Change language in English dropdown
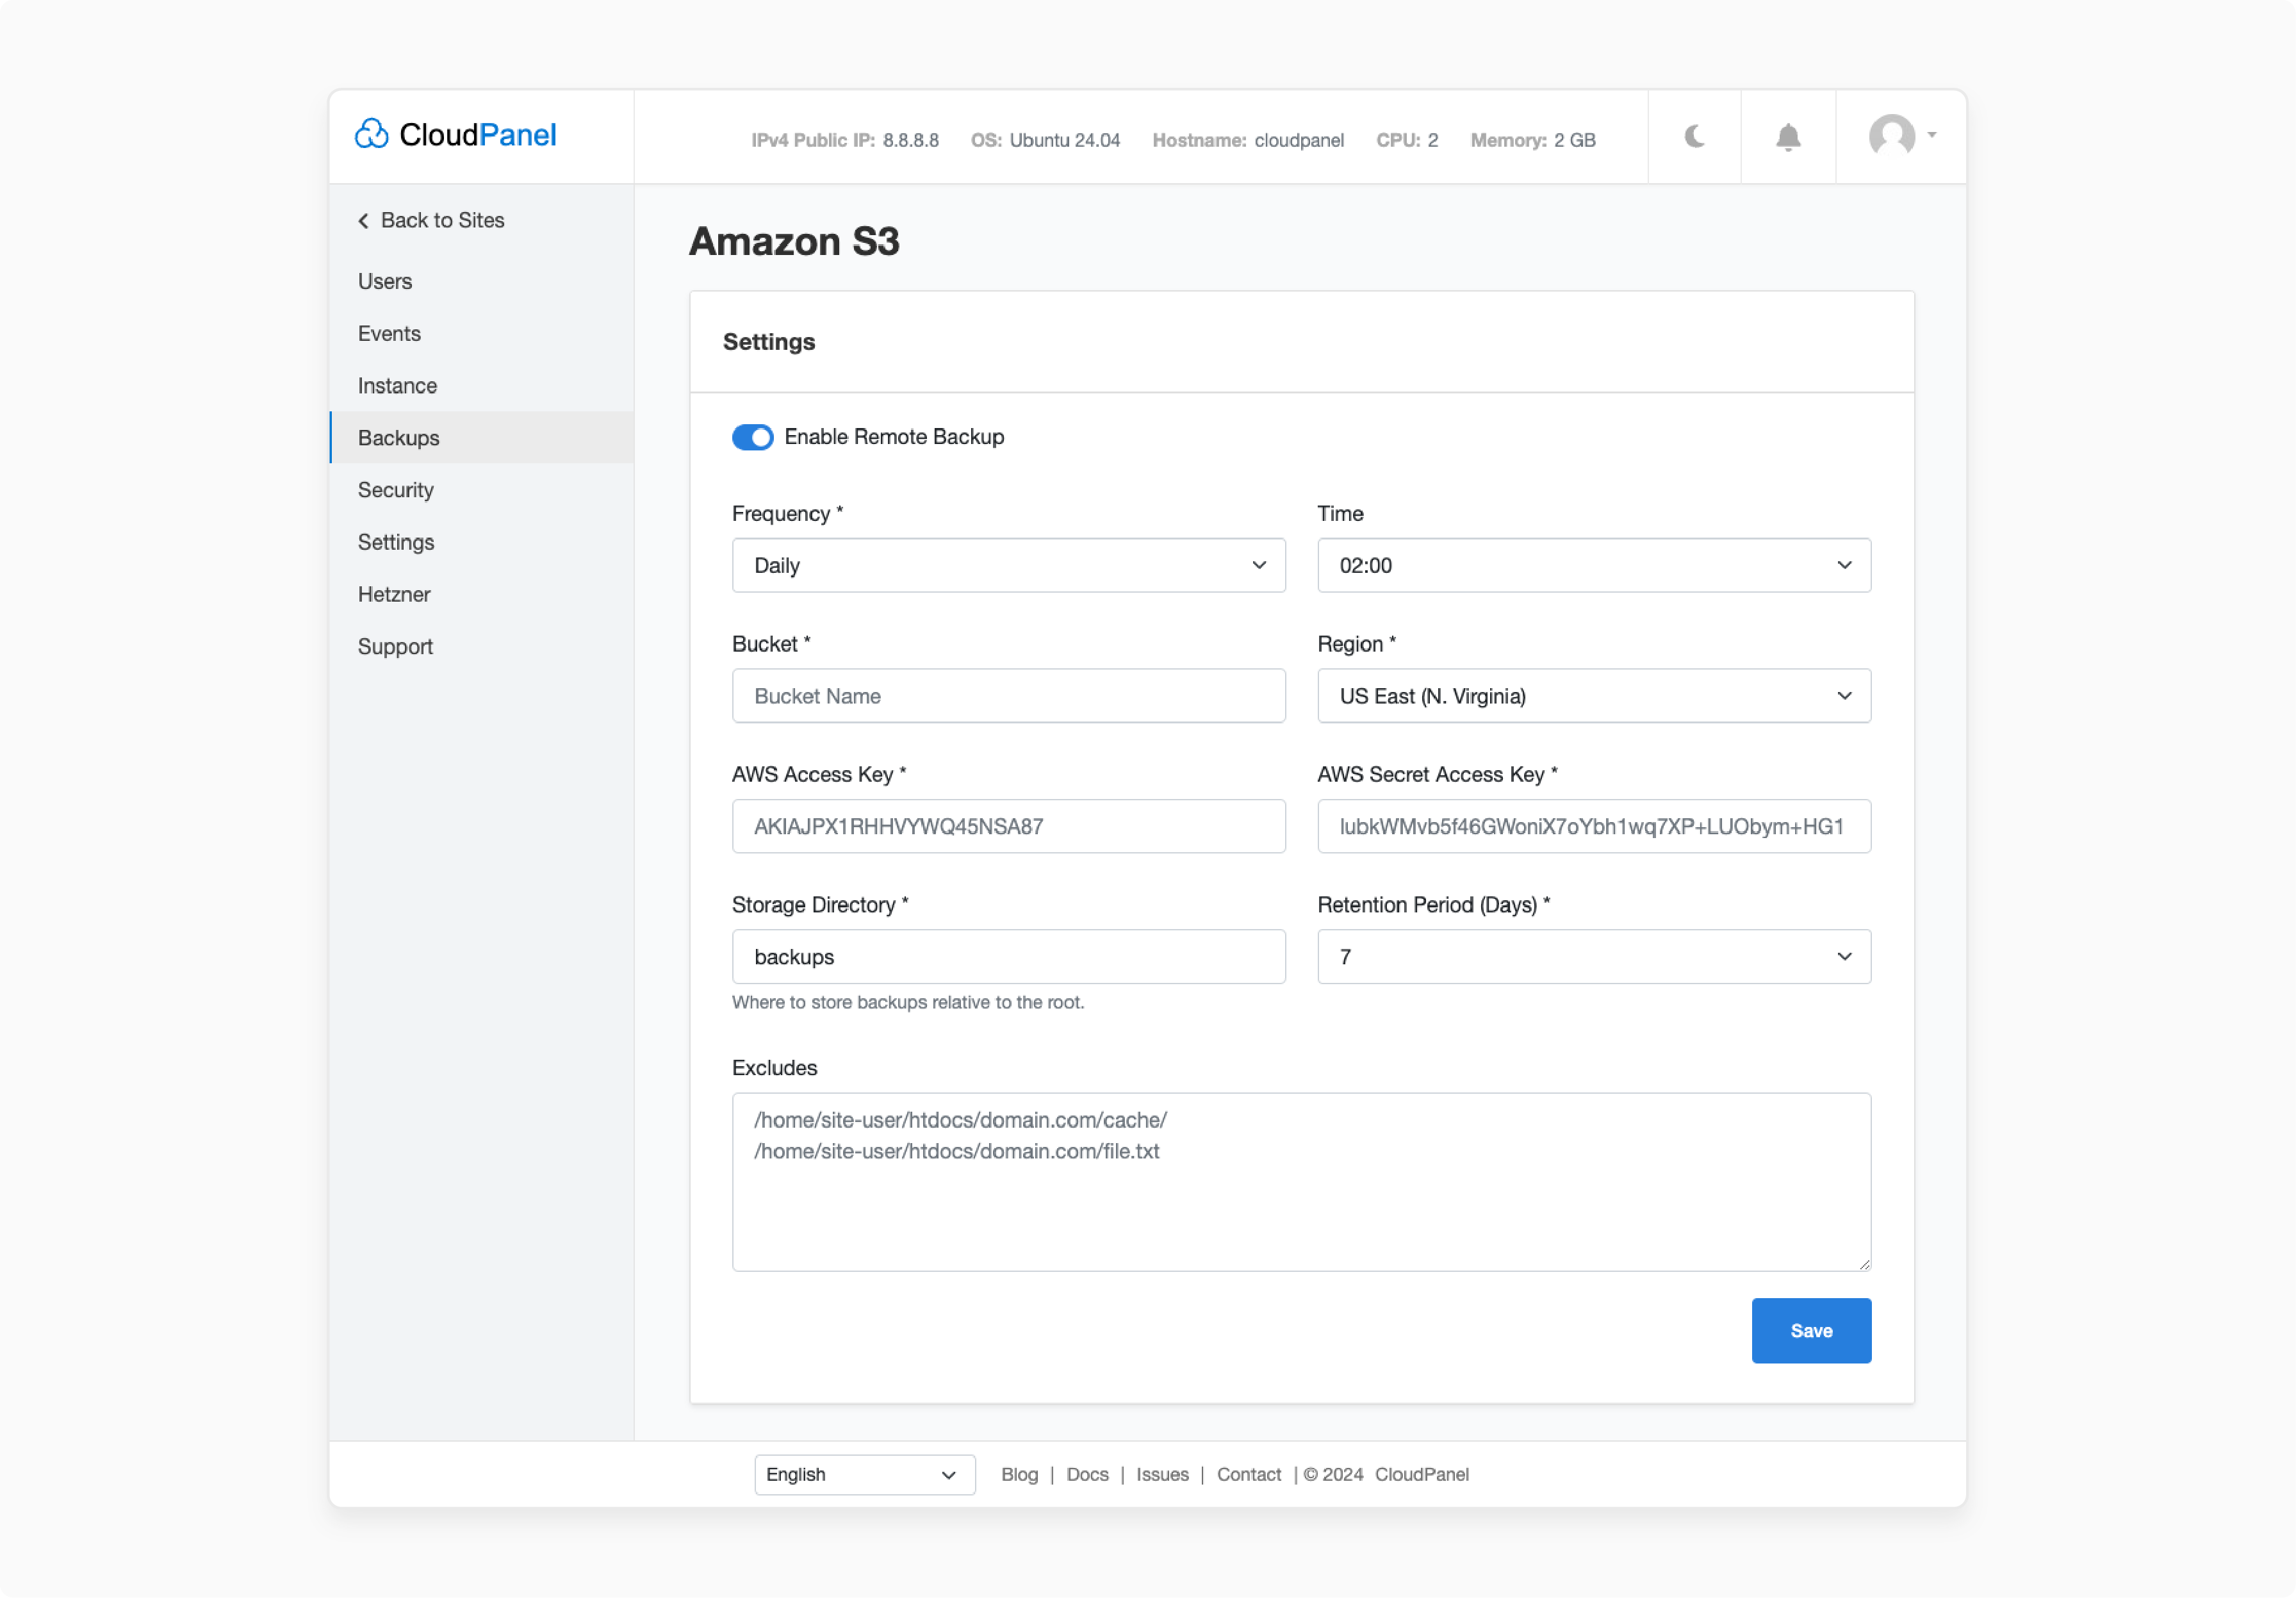The width and height of the screenshot is (2296, 1598). pos(864,1475)
